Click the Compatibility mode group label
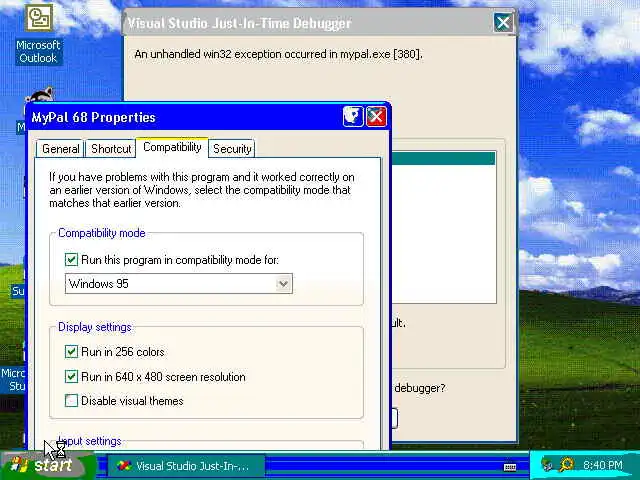This screenshot has width=640, height=480. pos(102,233)
